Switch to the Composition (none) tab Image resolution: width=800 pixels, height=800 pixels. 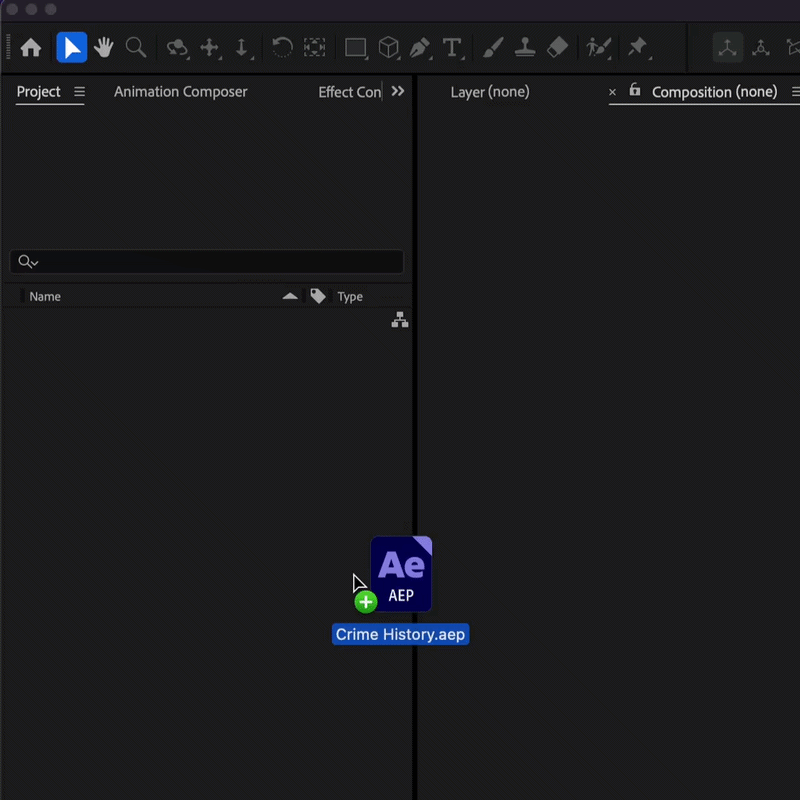coord(714,92)
